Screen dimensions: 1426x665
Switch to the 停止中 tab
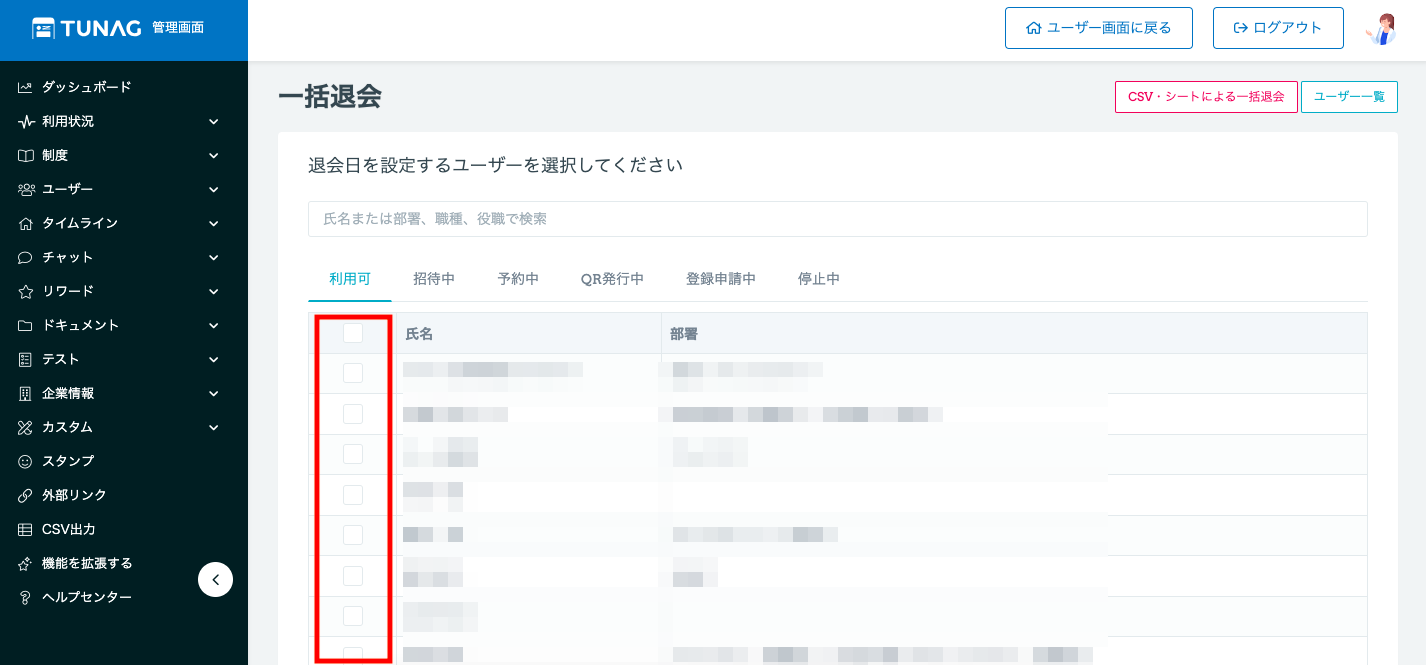pyautogui.click(x=819, y=279)
